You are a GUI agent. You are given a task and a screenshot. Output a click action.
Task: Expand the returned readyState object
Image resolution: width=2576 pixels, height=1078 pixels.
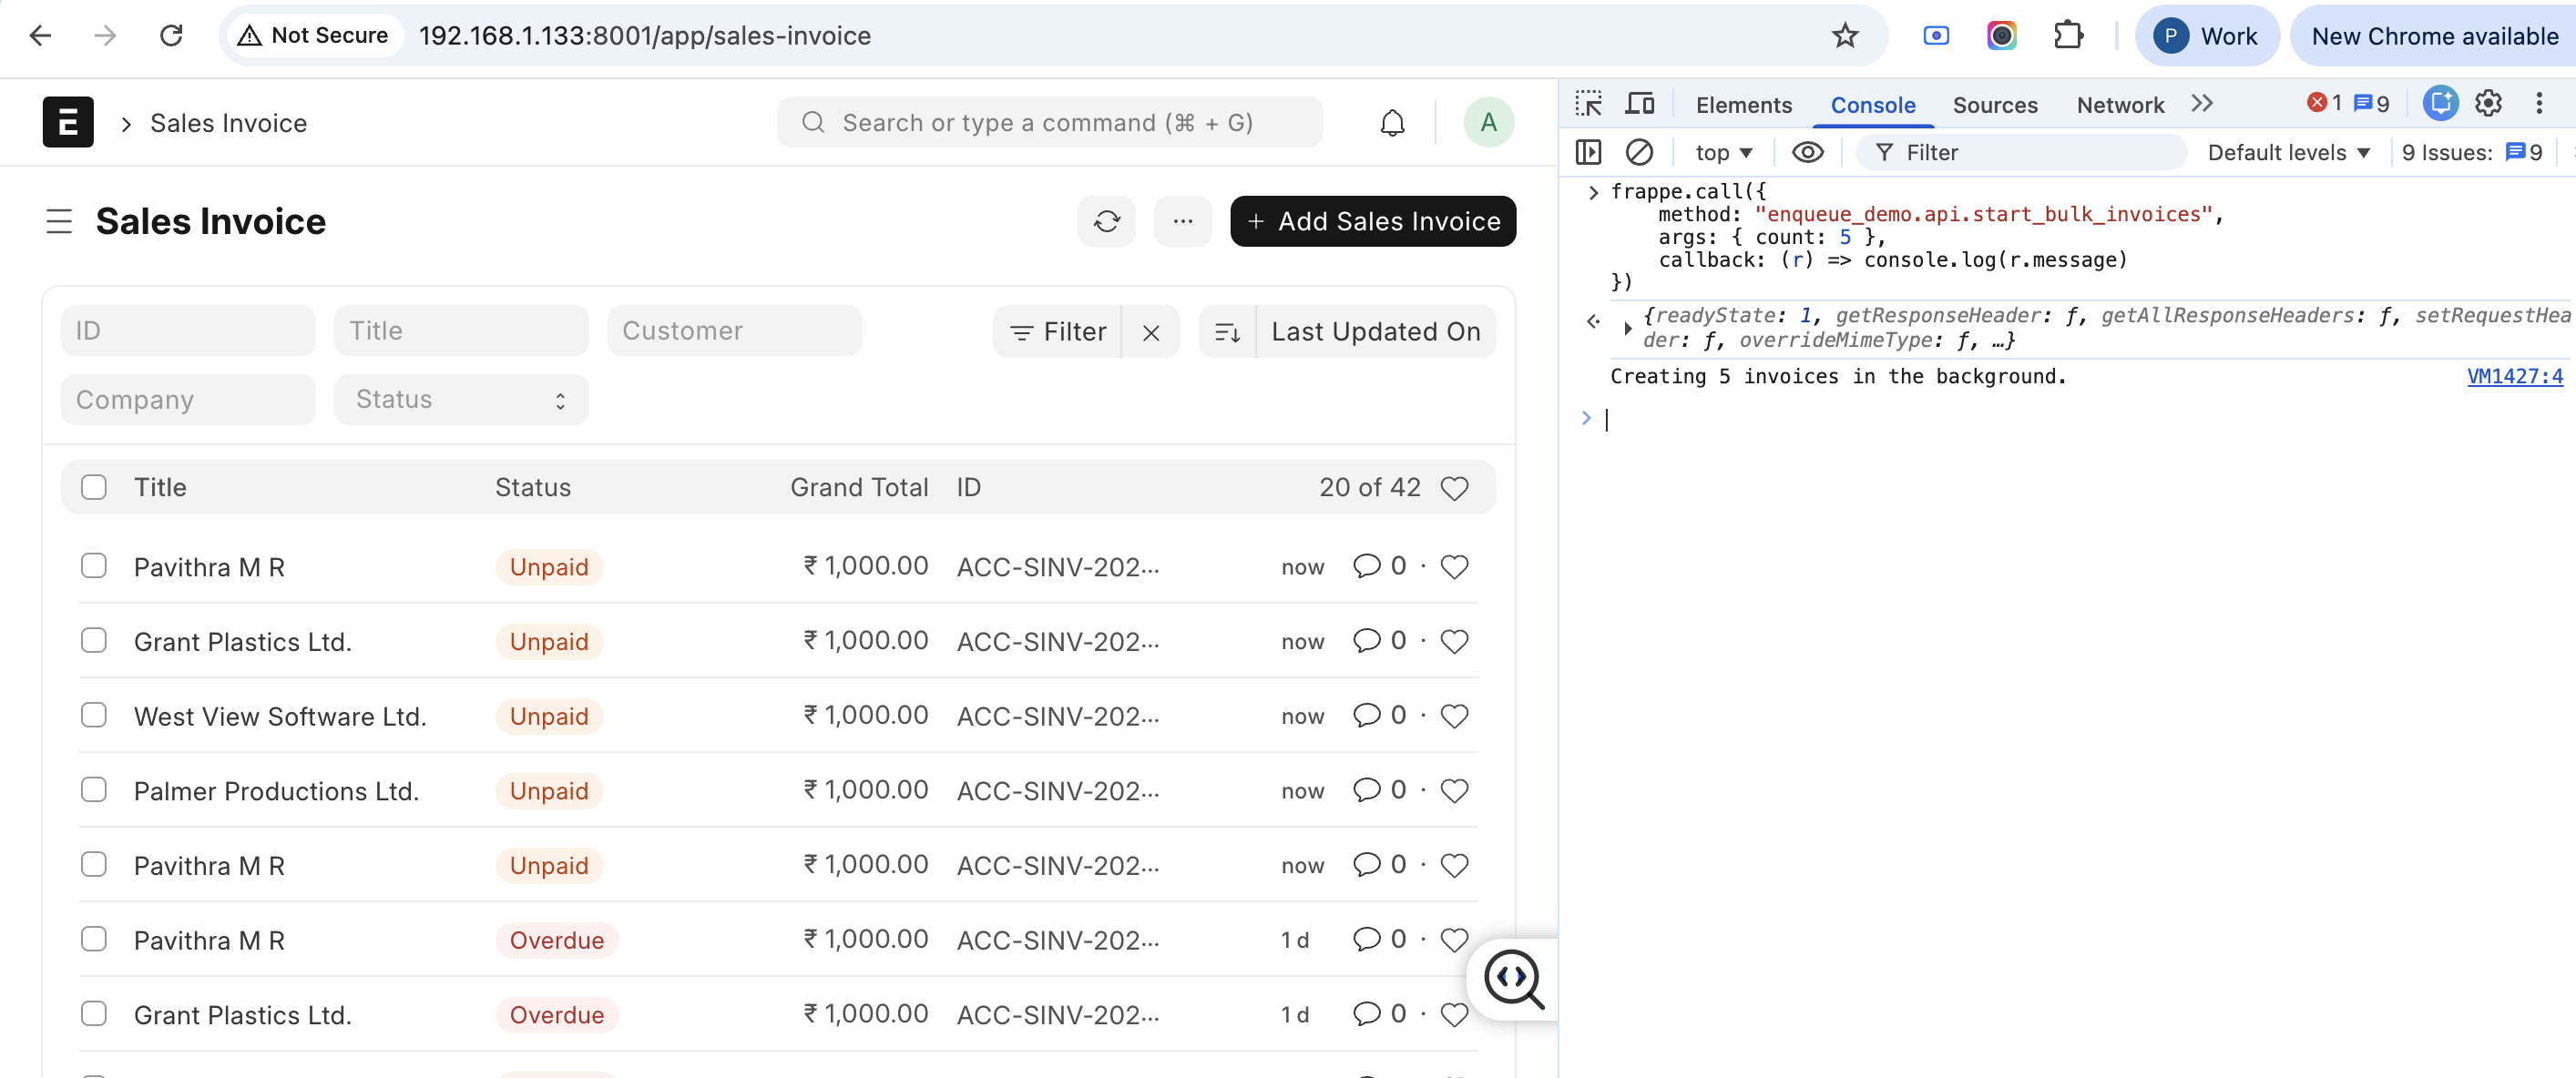coord(1627,328)
